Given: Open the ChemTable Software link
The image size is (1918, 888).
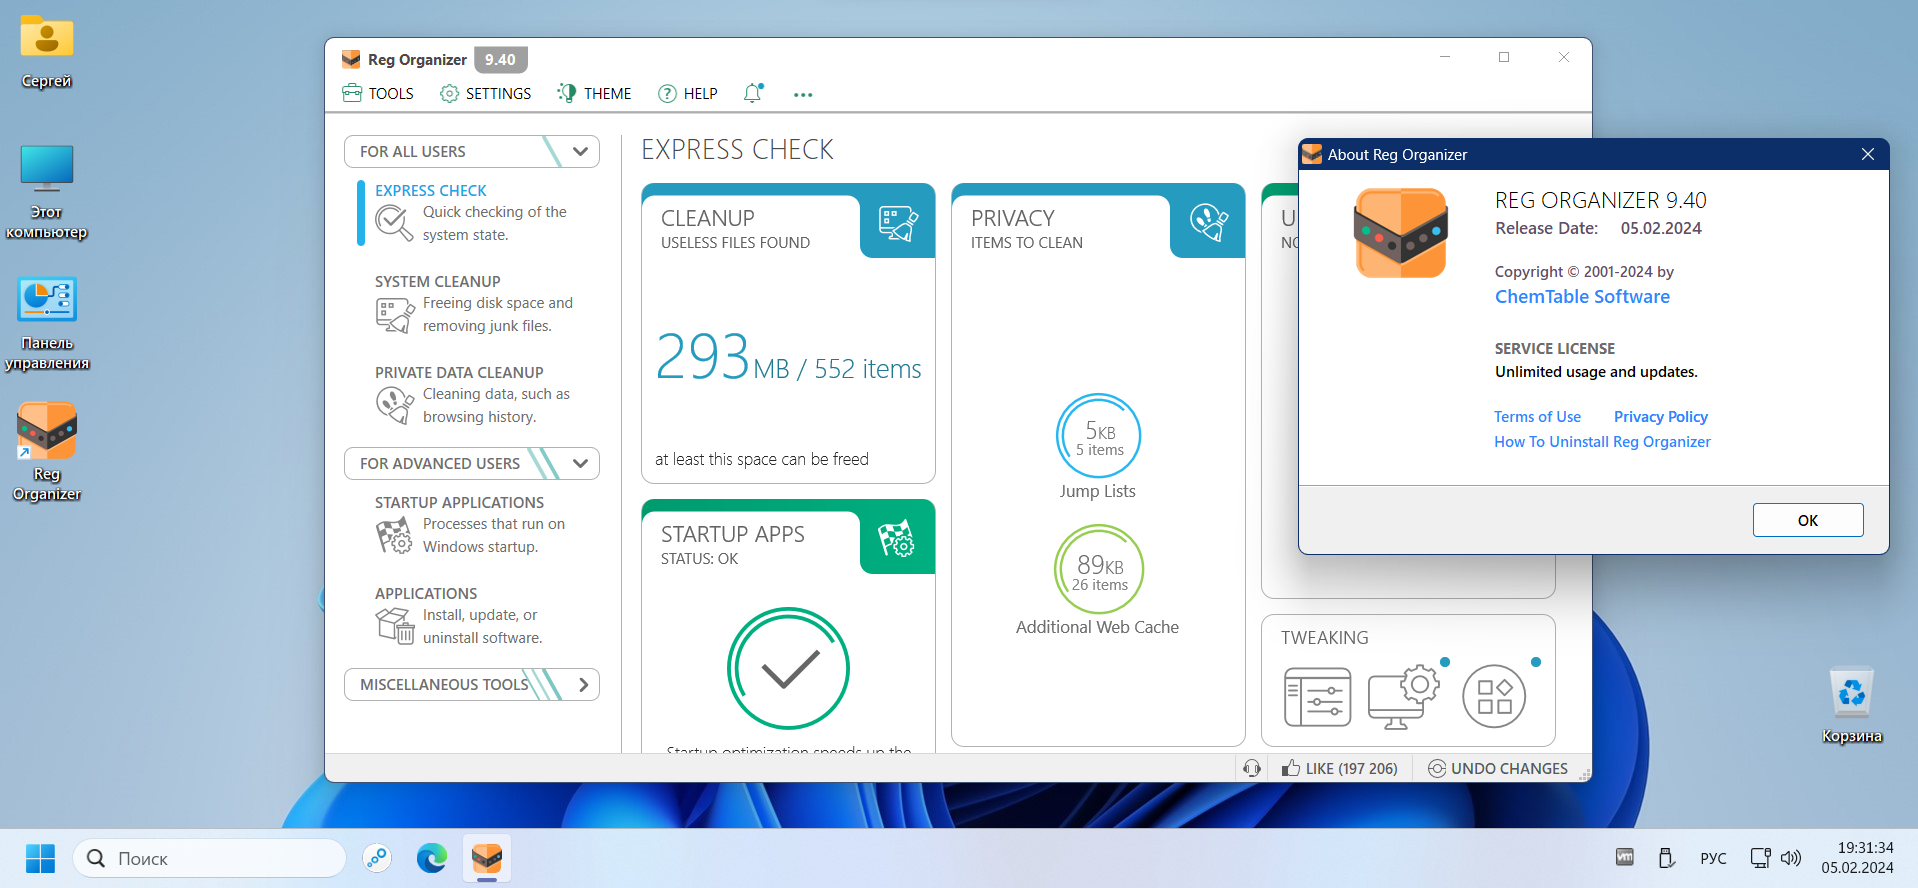Looking at the screenshot, I should [x=1582, y=296].
